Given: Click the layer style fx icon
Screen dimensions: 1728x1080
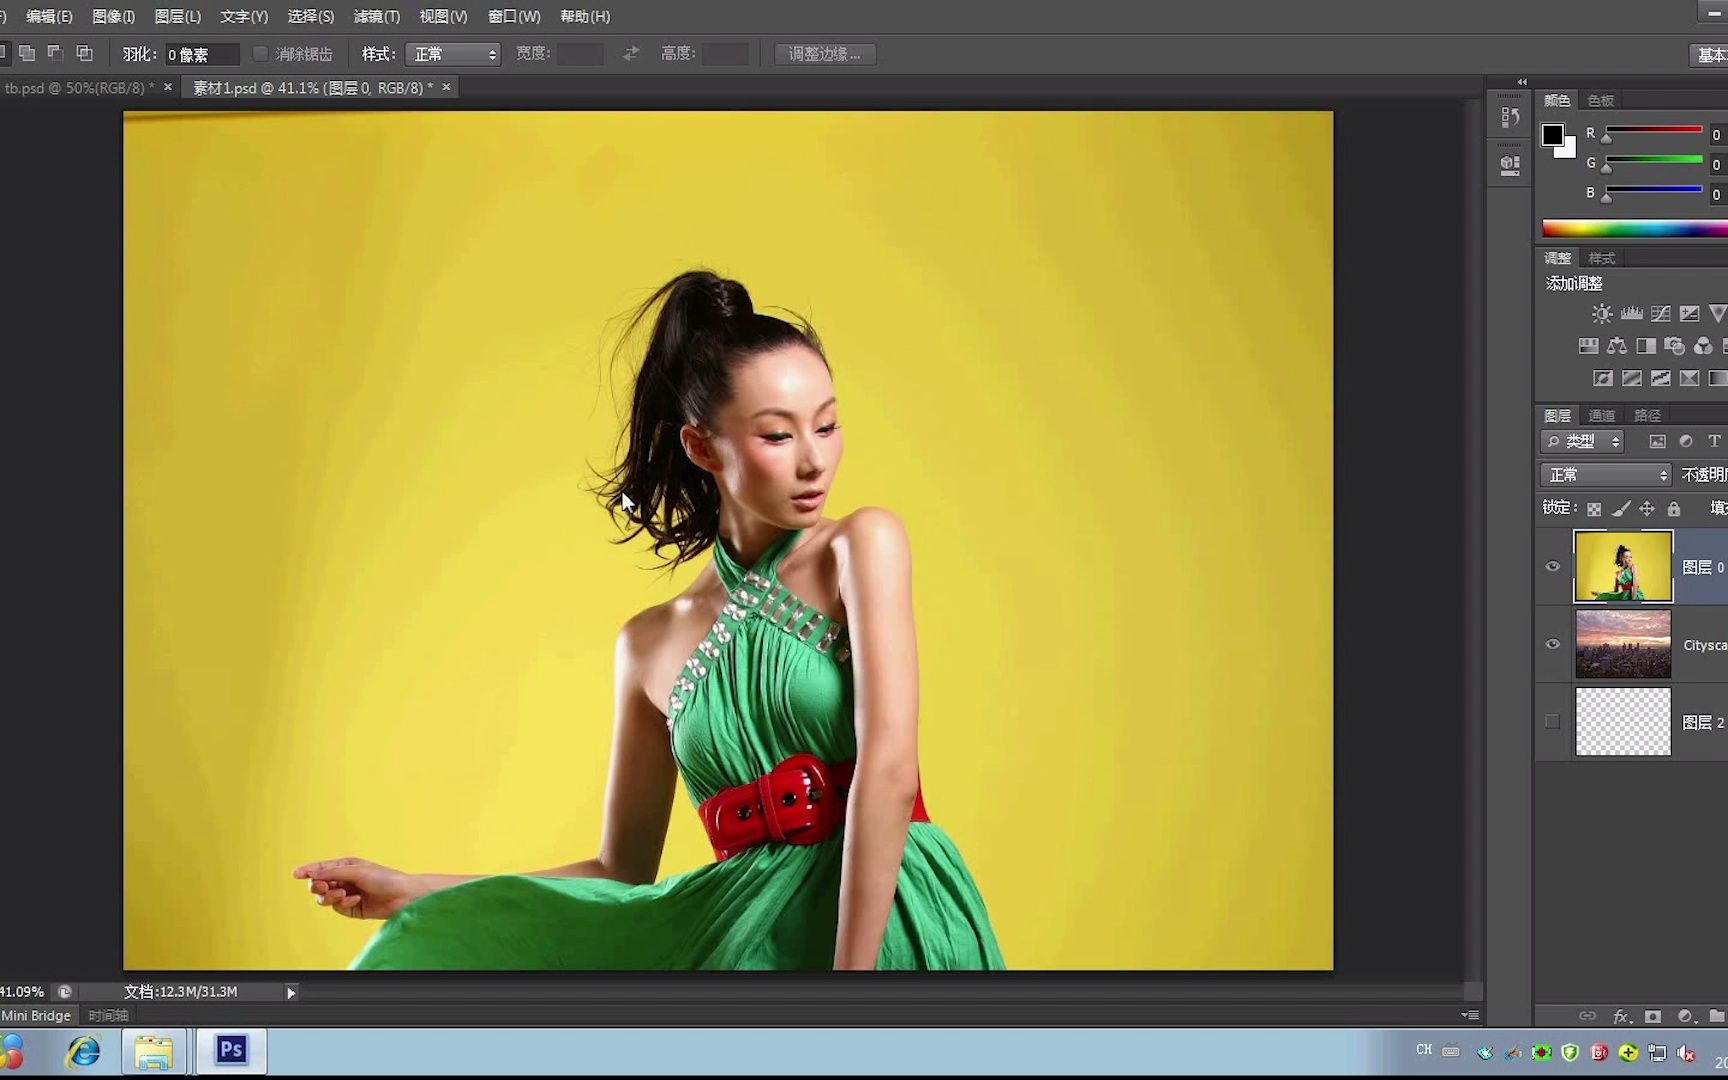Looking at the screenshot, I should click(1621, 1016).
